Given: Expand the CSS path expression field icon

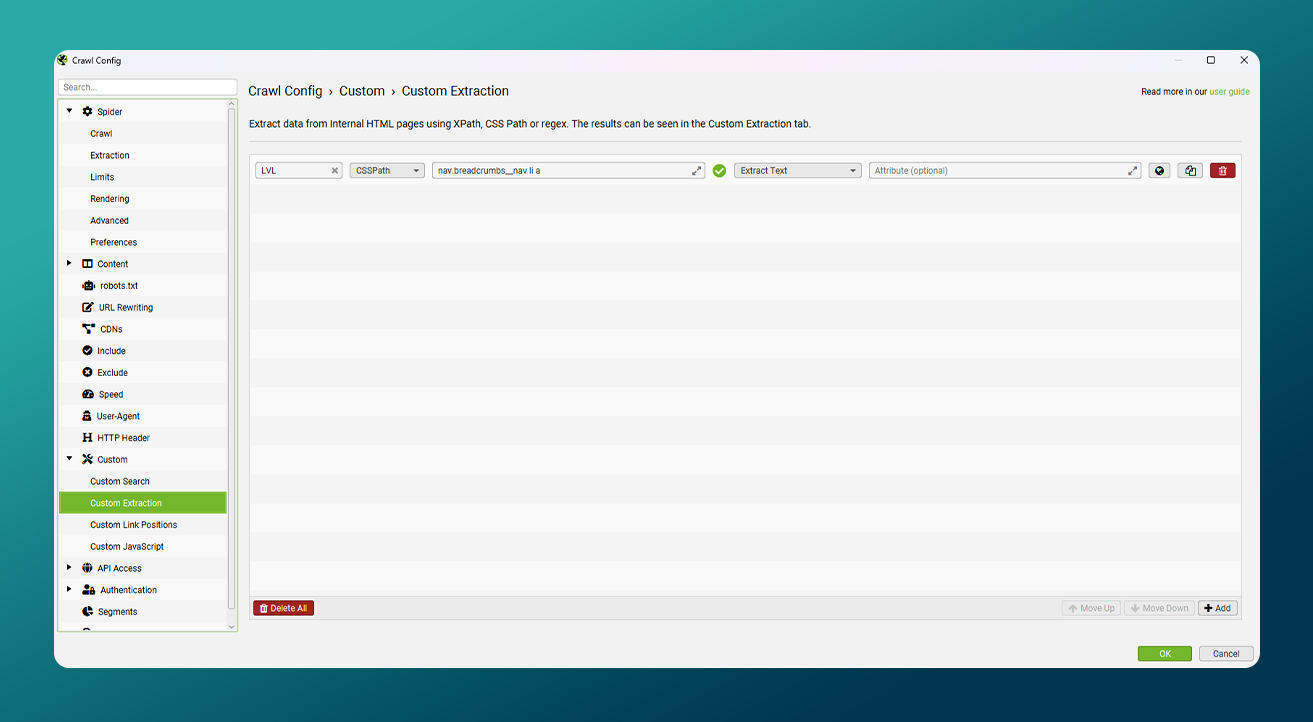Looking at the screenshot, I should click(x=697, y=171).
